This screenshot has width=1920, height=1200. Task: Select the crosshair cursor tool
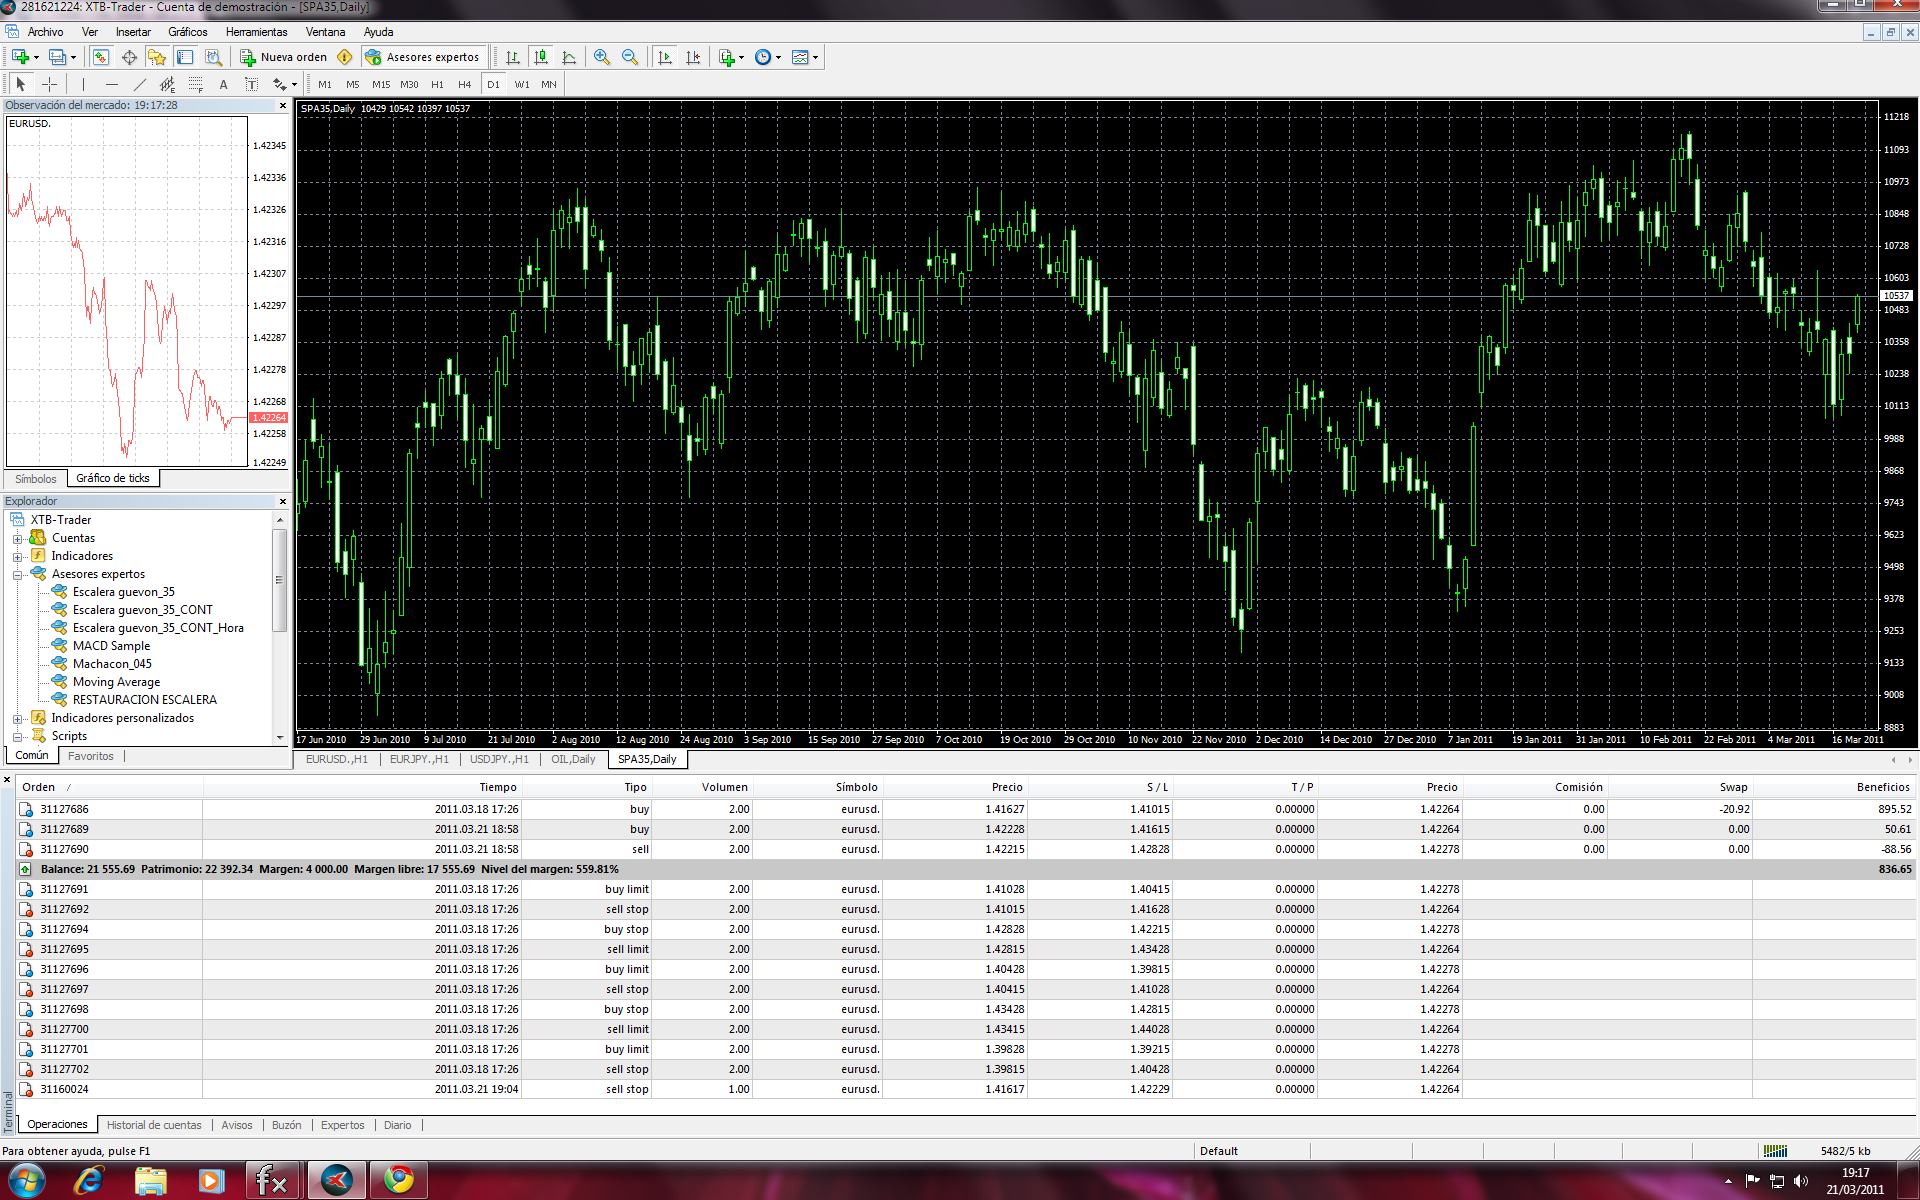click(x=49, y=85)
